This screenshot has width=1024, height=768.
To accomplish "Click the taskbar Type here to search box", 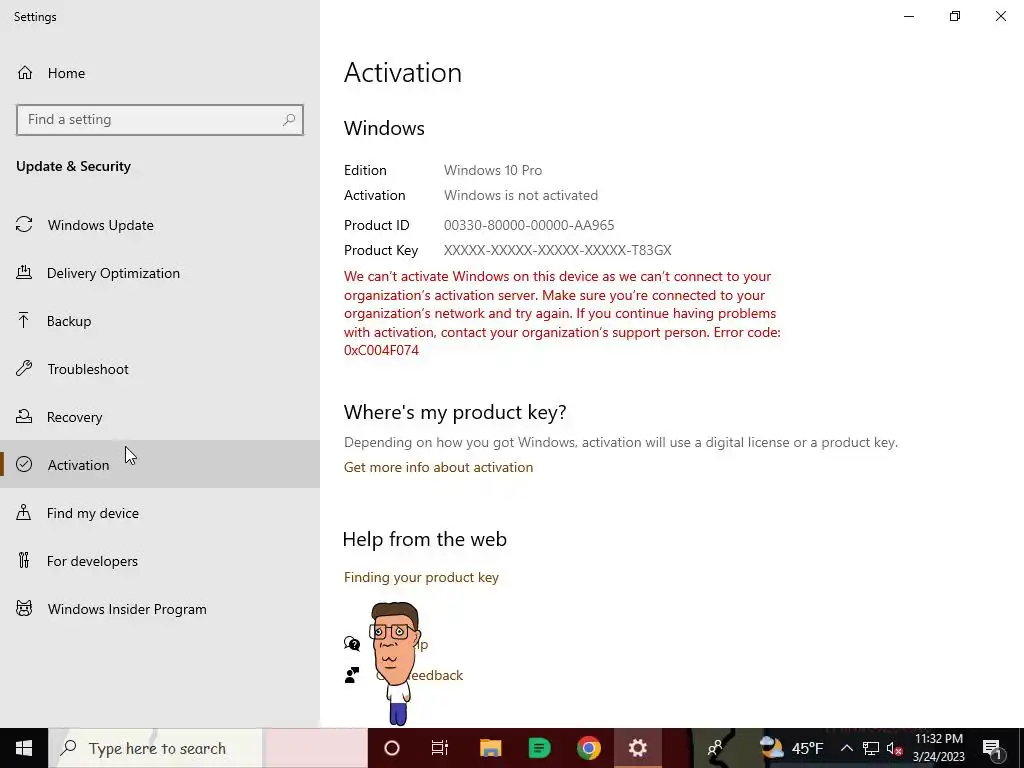I will [155, 748].
